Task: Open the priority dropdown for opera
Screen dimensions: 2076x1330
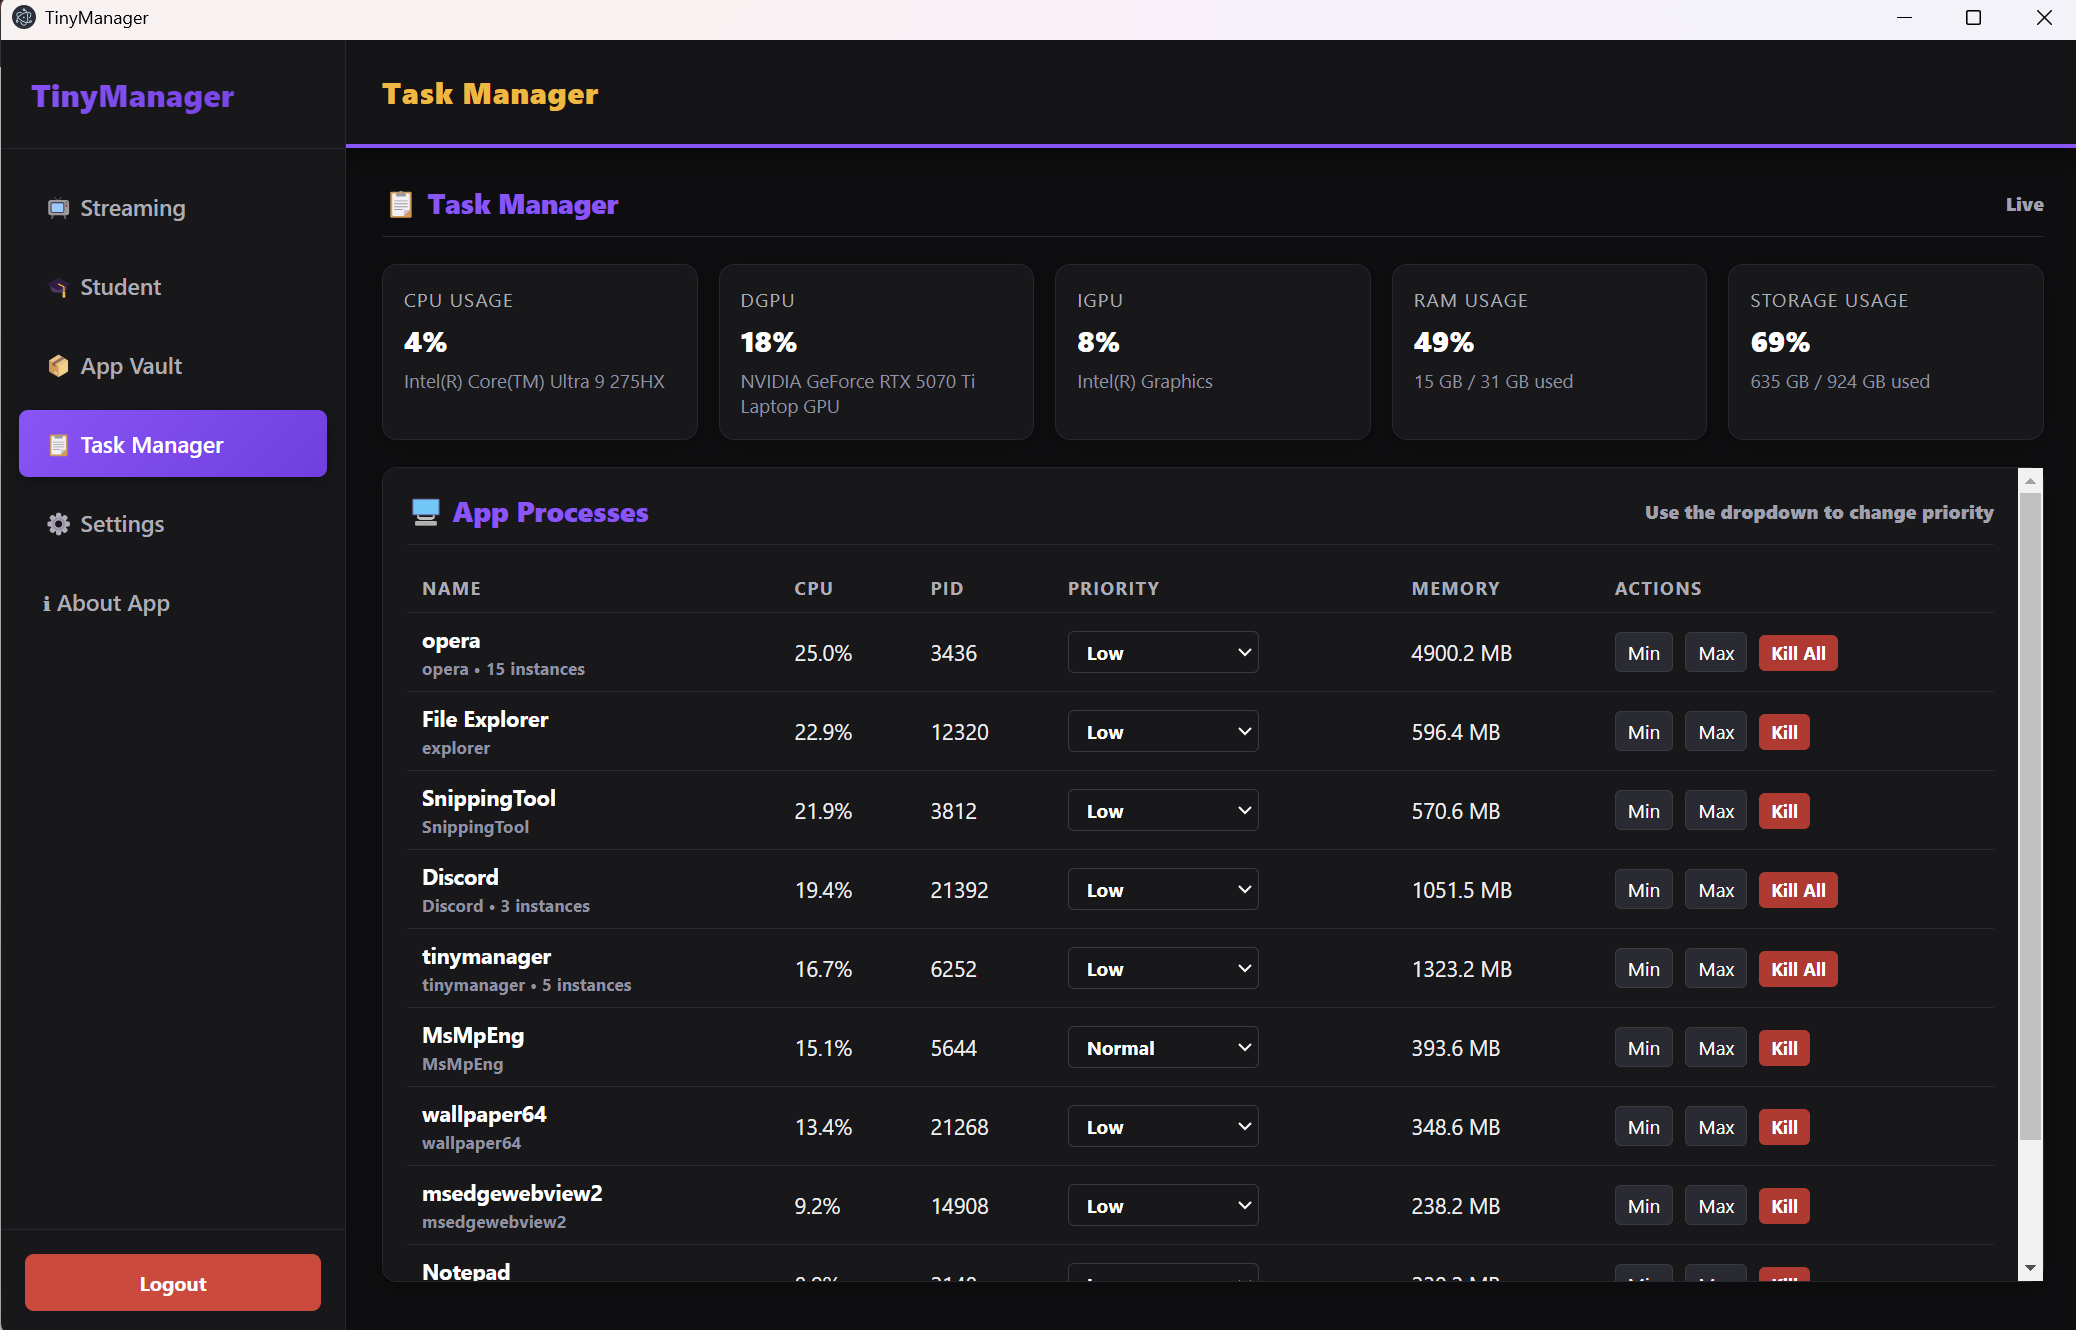Action: (1163, 653)
